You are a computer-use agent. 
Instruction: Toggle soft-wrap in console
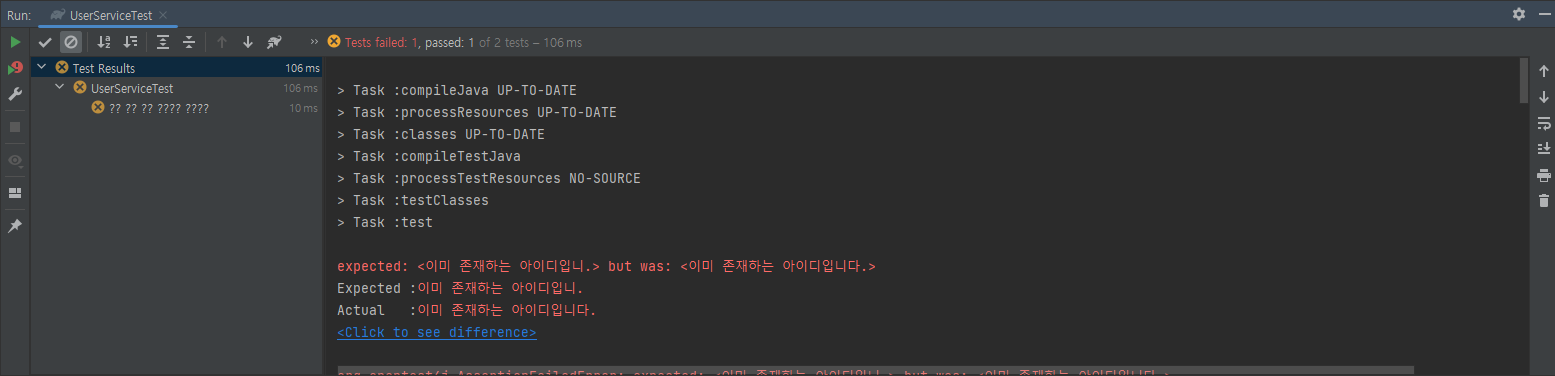(1543, 123)
